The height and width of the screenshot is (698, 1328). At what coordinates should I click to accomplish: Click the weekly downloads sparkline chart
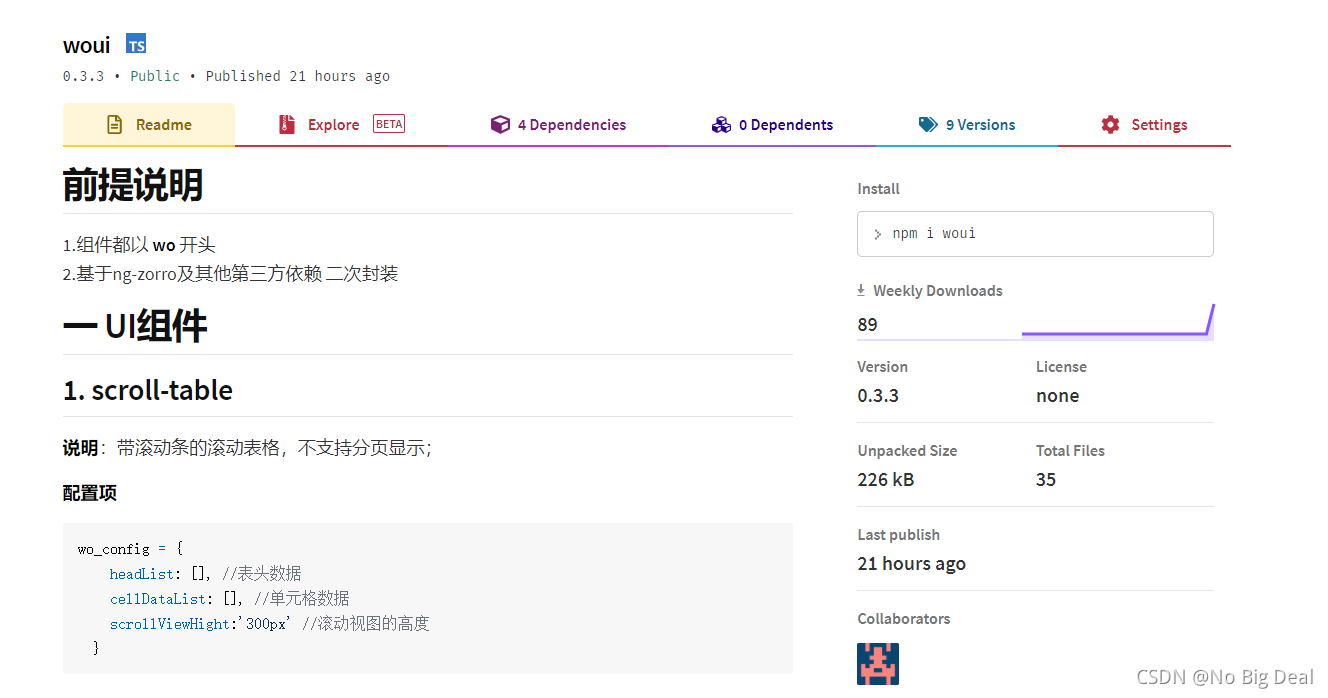pos(1118,321)
